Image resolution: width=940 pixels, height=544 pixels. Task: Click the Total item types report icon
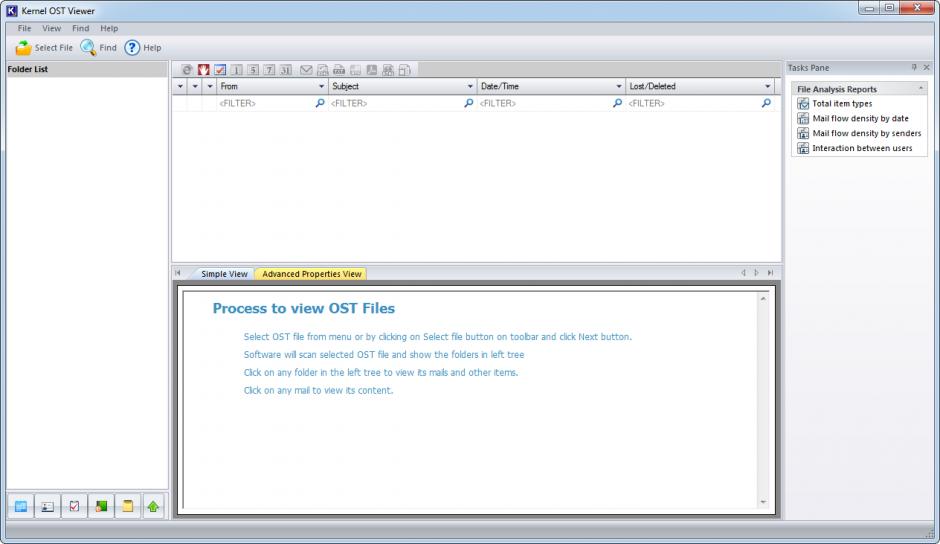click(803, 104)
